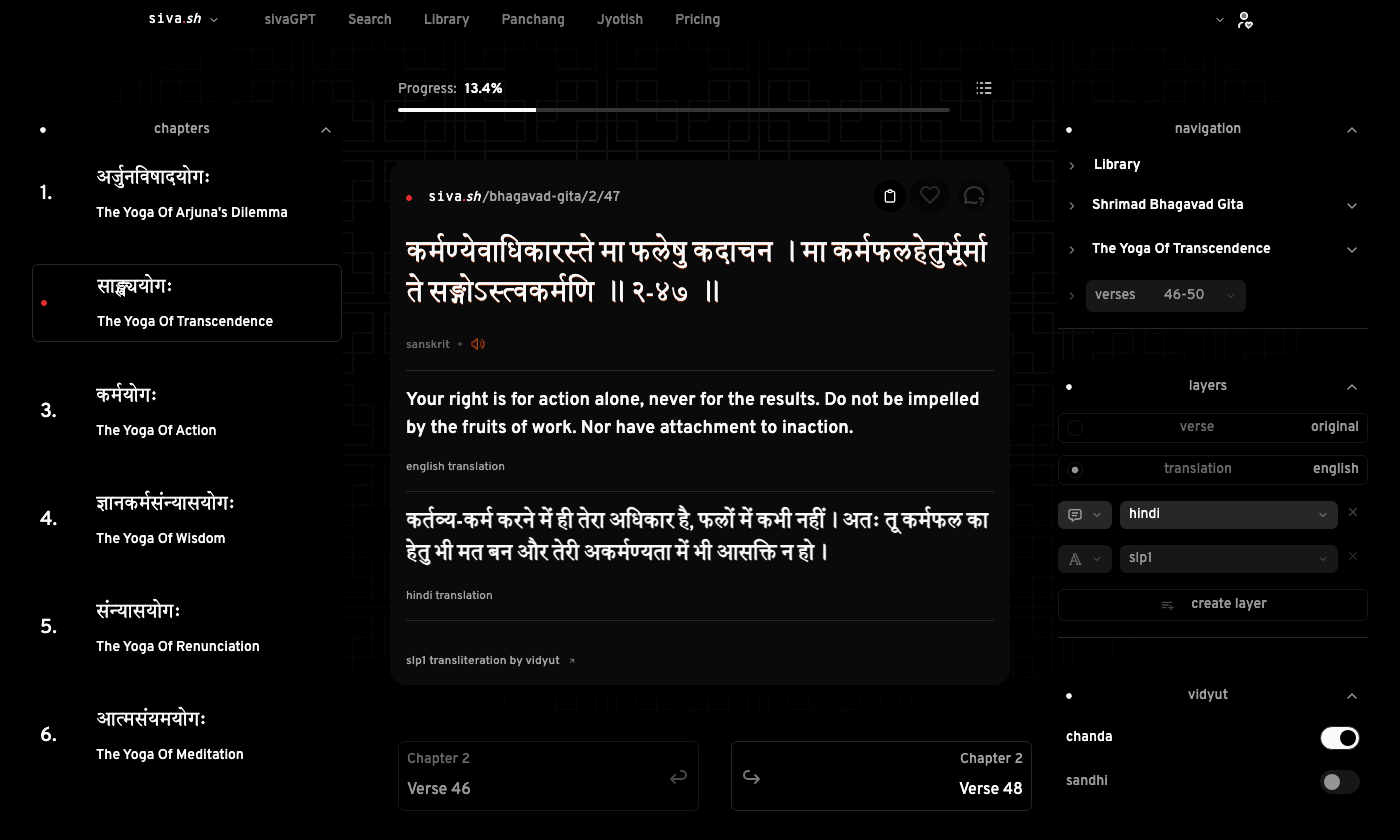This screenshot has height=840, width=1400.
Task: Open the comment-type selector beside hindi
Action: pyautogui.click(x=1085, y=514)
